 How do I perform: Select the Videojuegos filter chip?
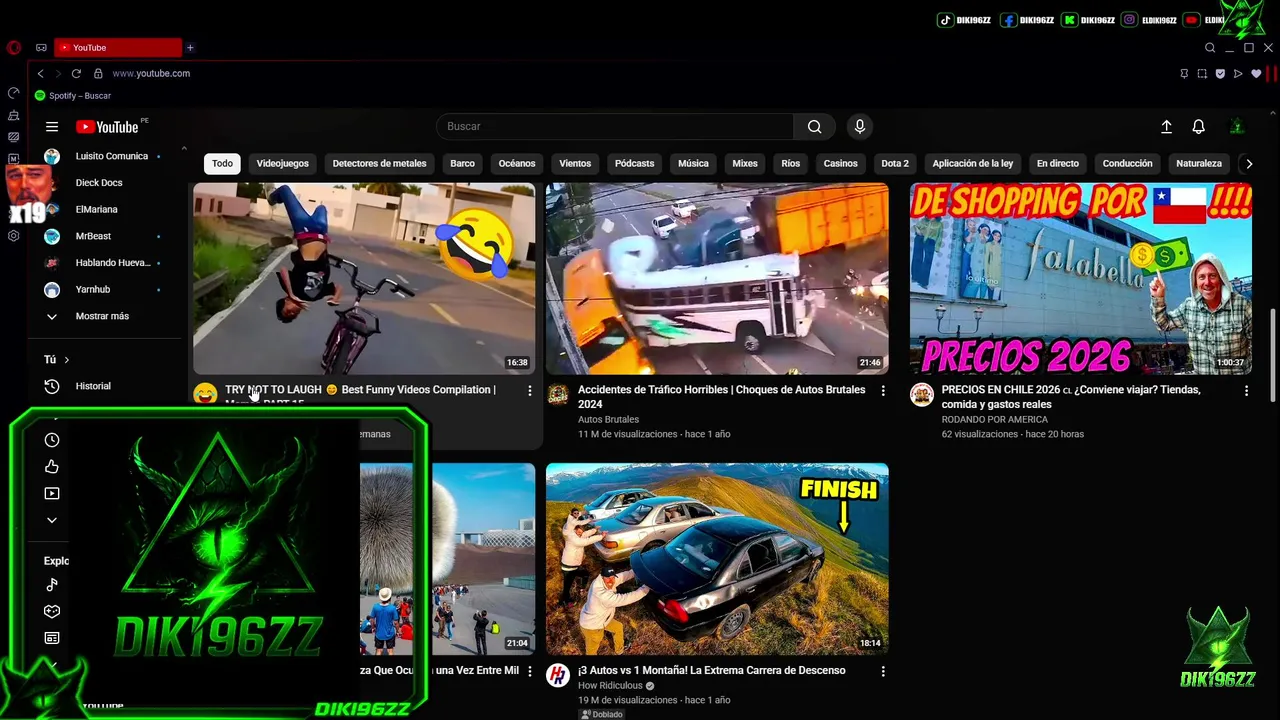click(282, 163)
